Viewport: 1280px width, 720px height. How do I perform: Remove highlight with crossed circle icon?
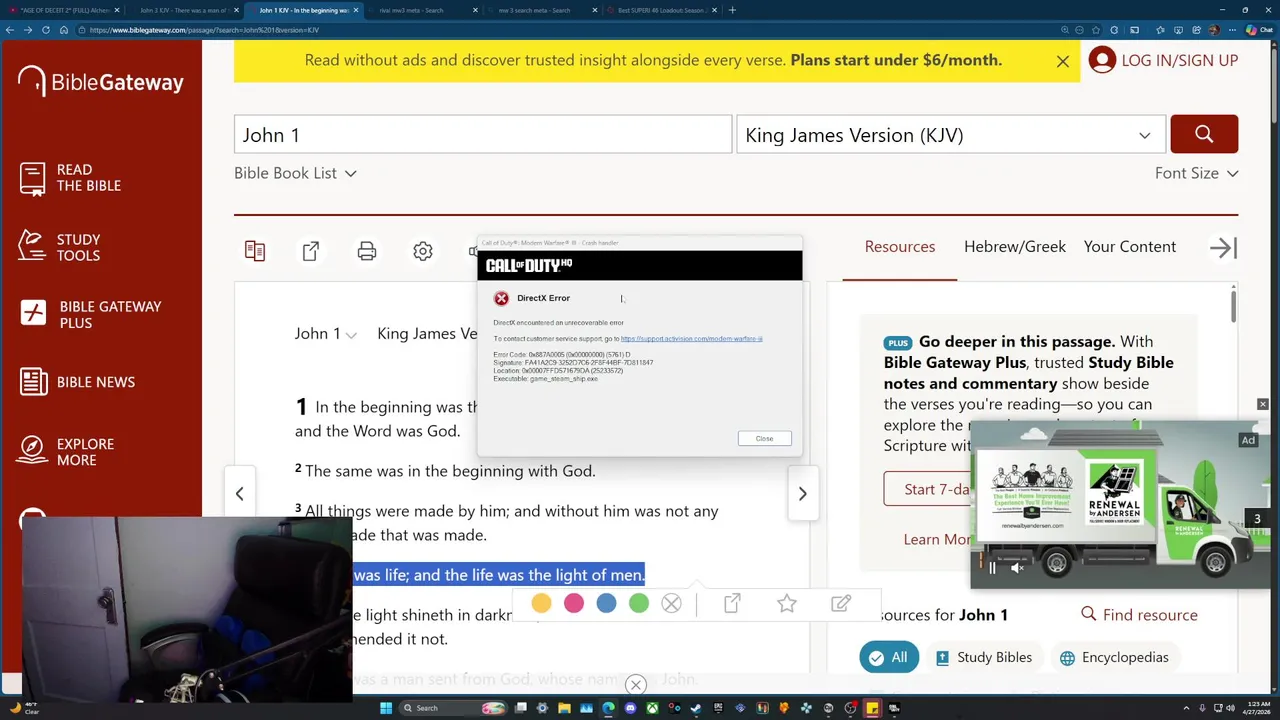[671, 603]
